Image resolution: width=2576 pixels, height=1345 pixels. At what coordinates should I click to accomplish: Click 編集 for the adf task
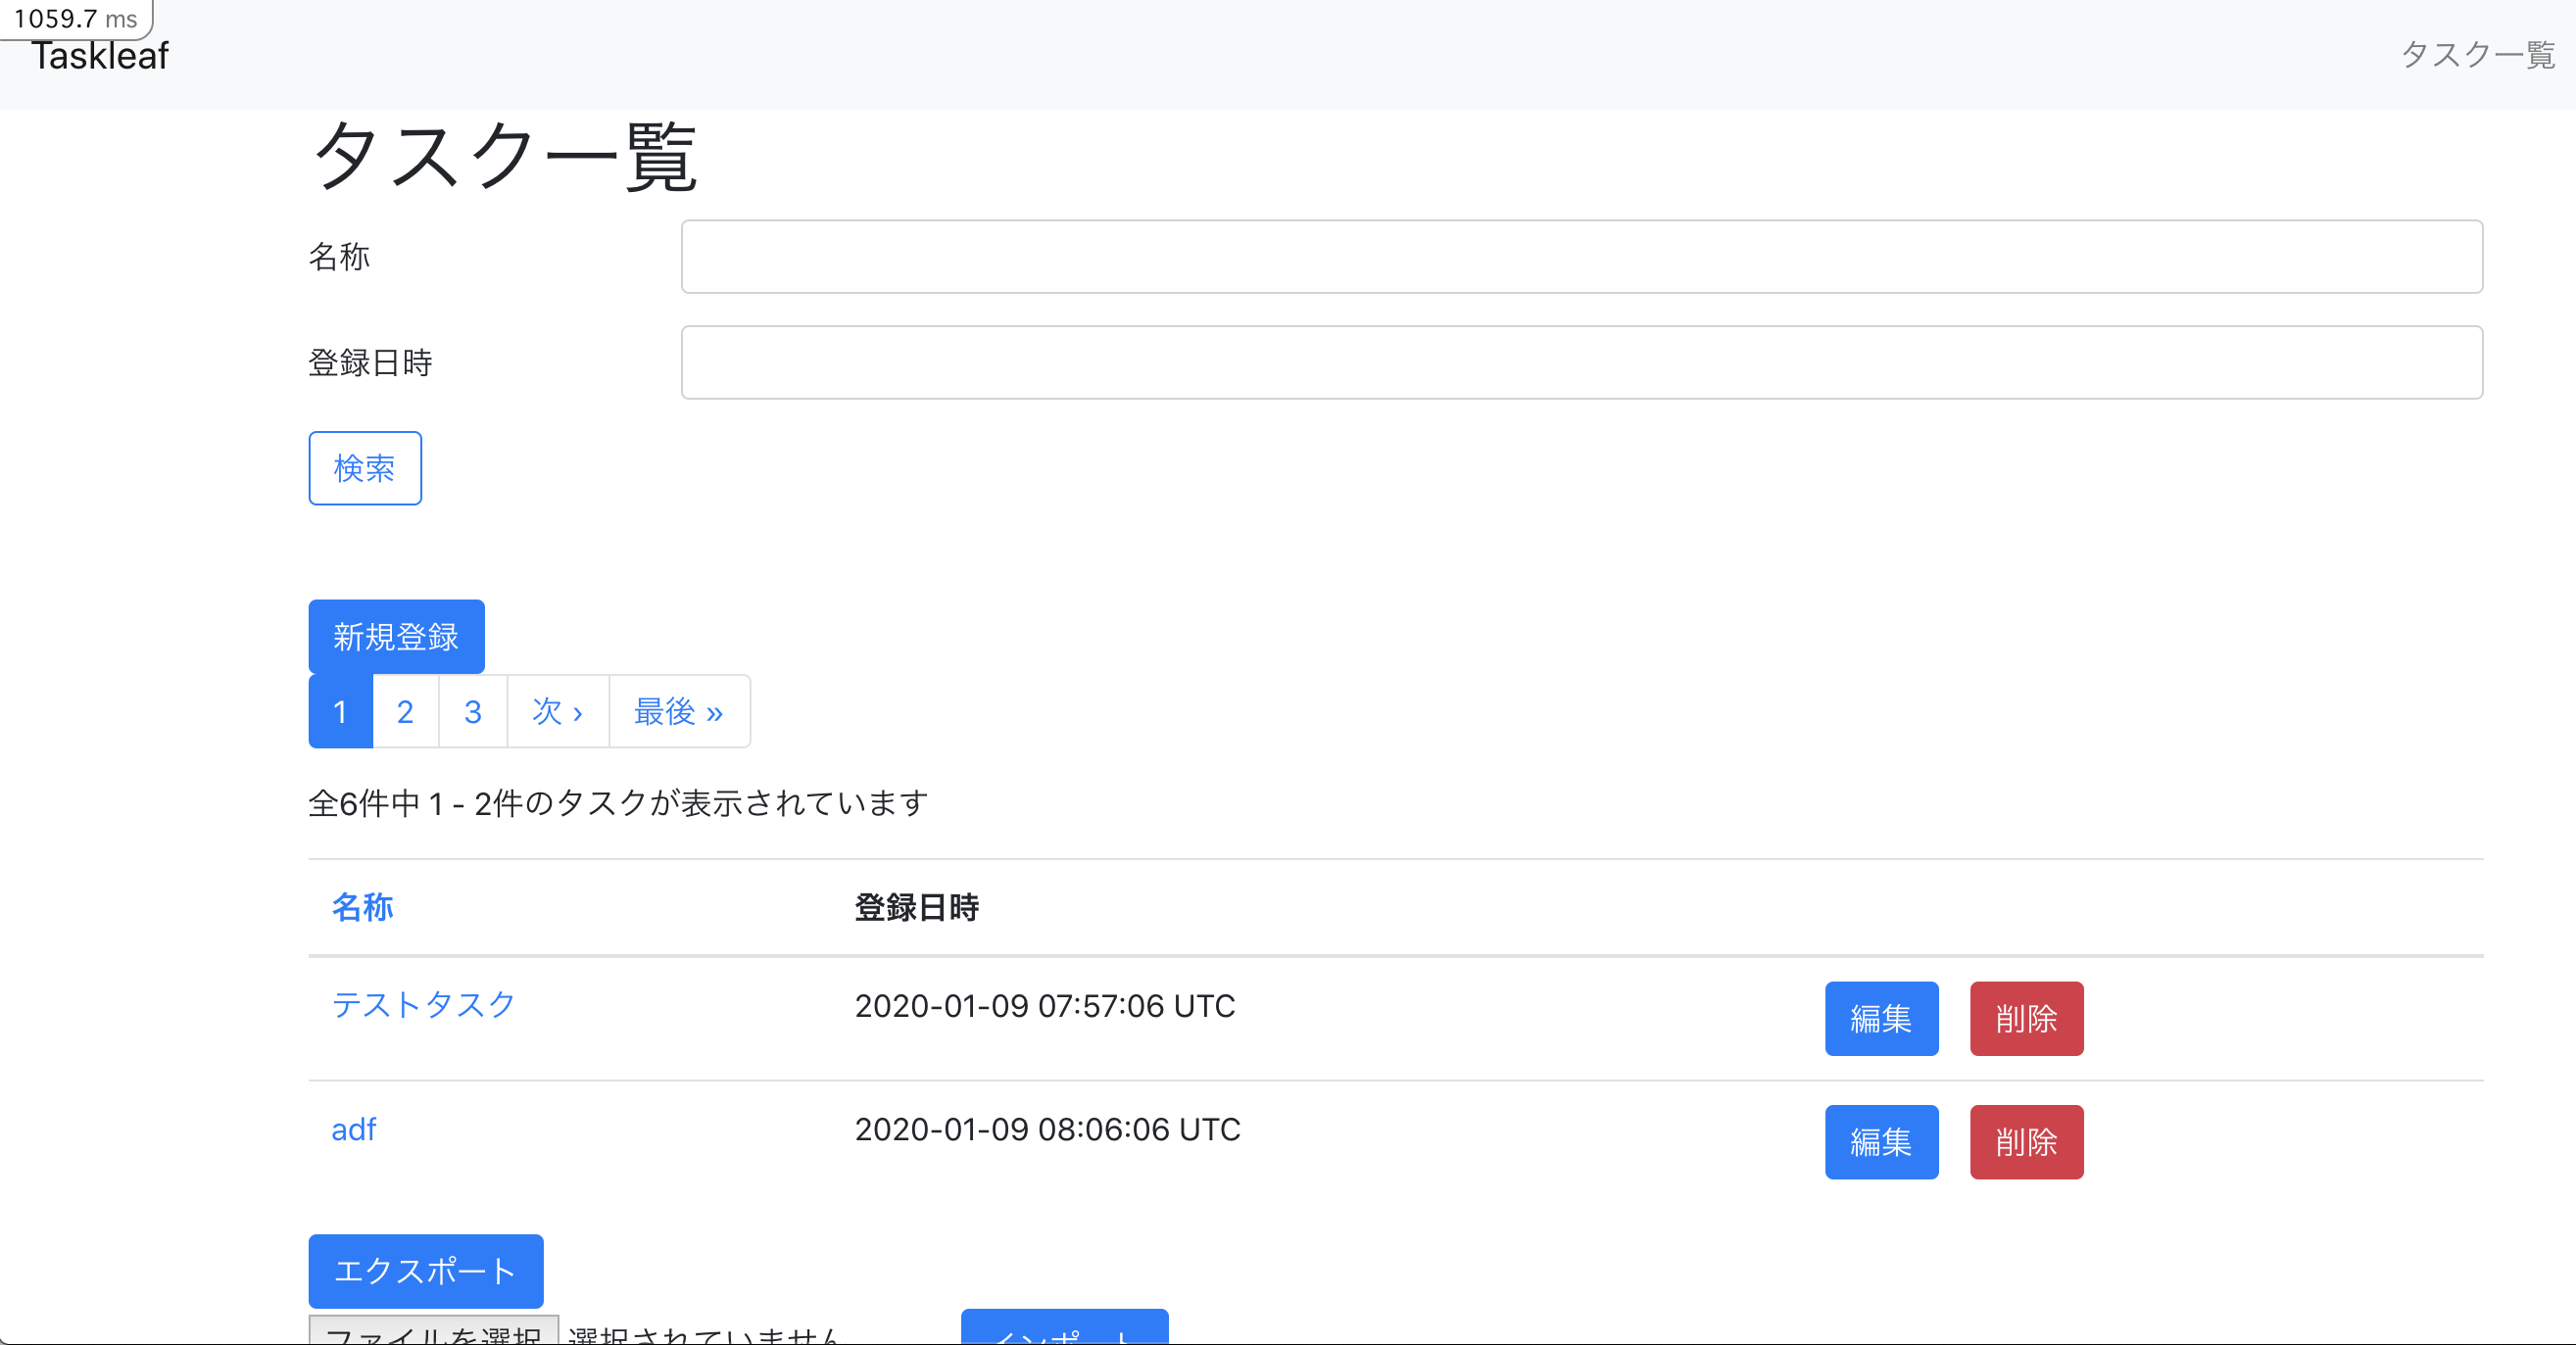1880,1142
